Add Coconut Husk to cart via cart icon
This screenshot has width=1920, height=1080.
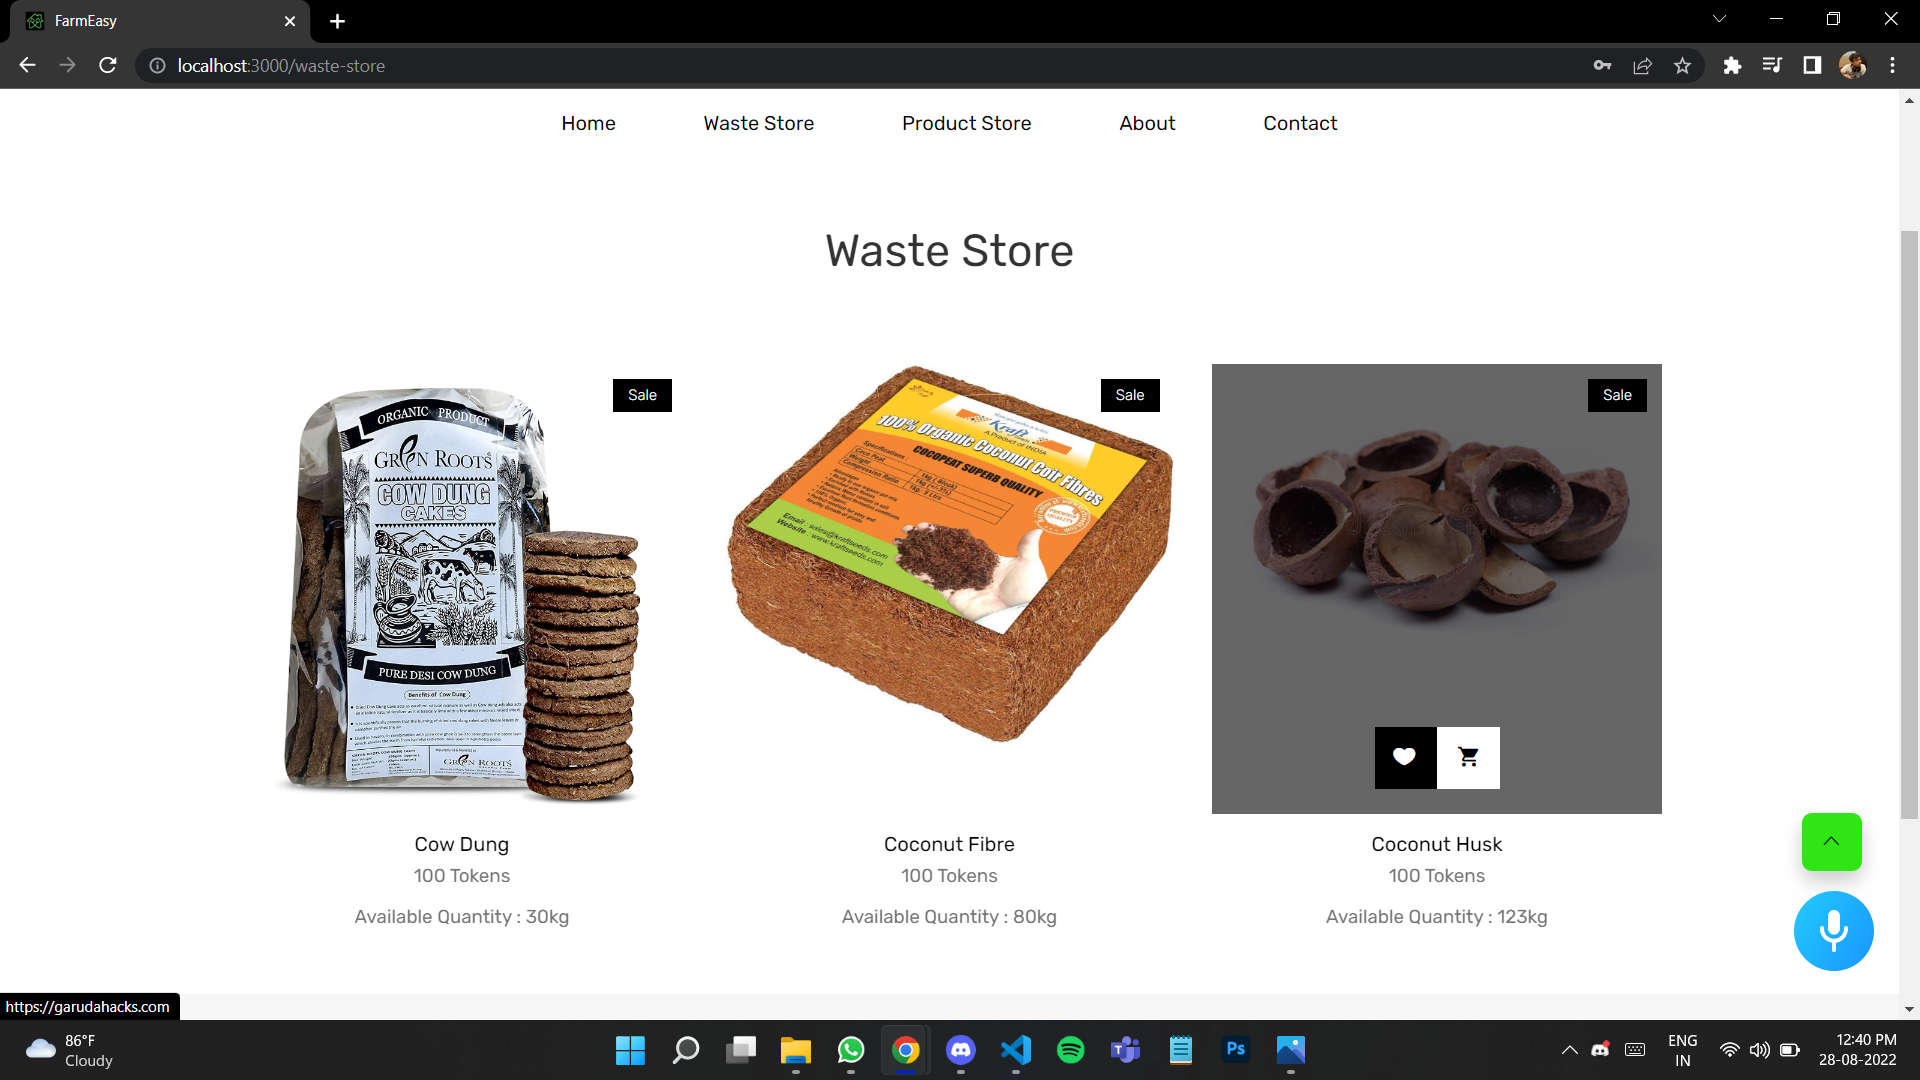1468,757
